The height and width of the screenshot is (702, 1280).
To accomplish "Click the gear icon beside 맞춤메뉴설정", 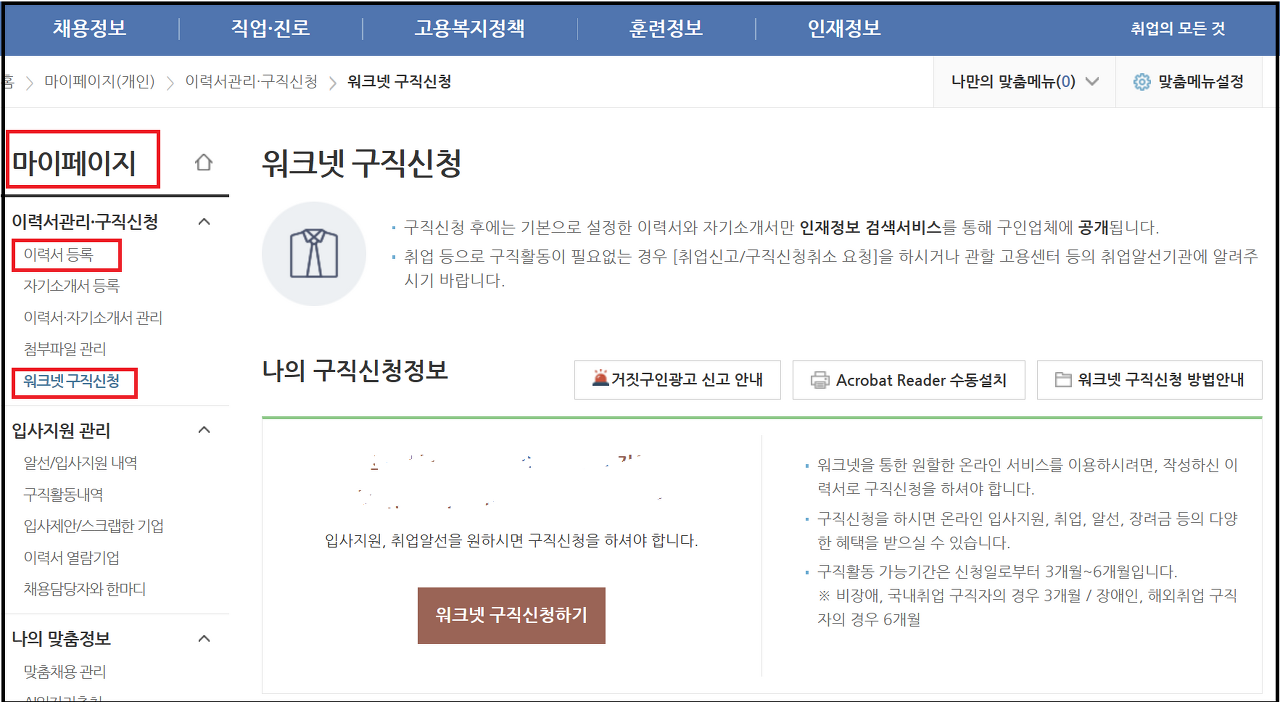I will pos(1142,82).
